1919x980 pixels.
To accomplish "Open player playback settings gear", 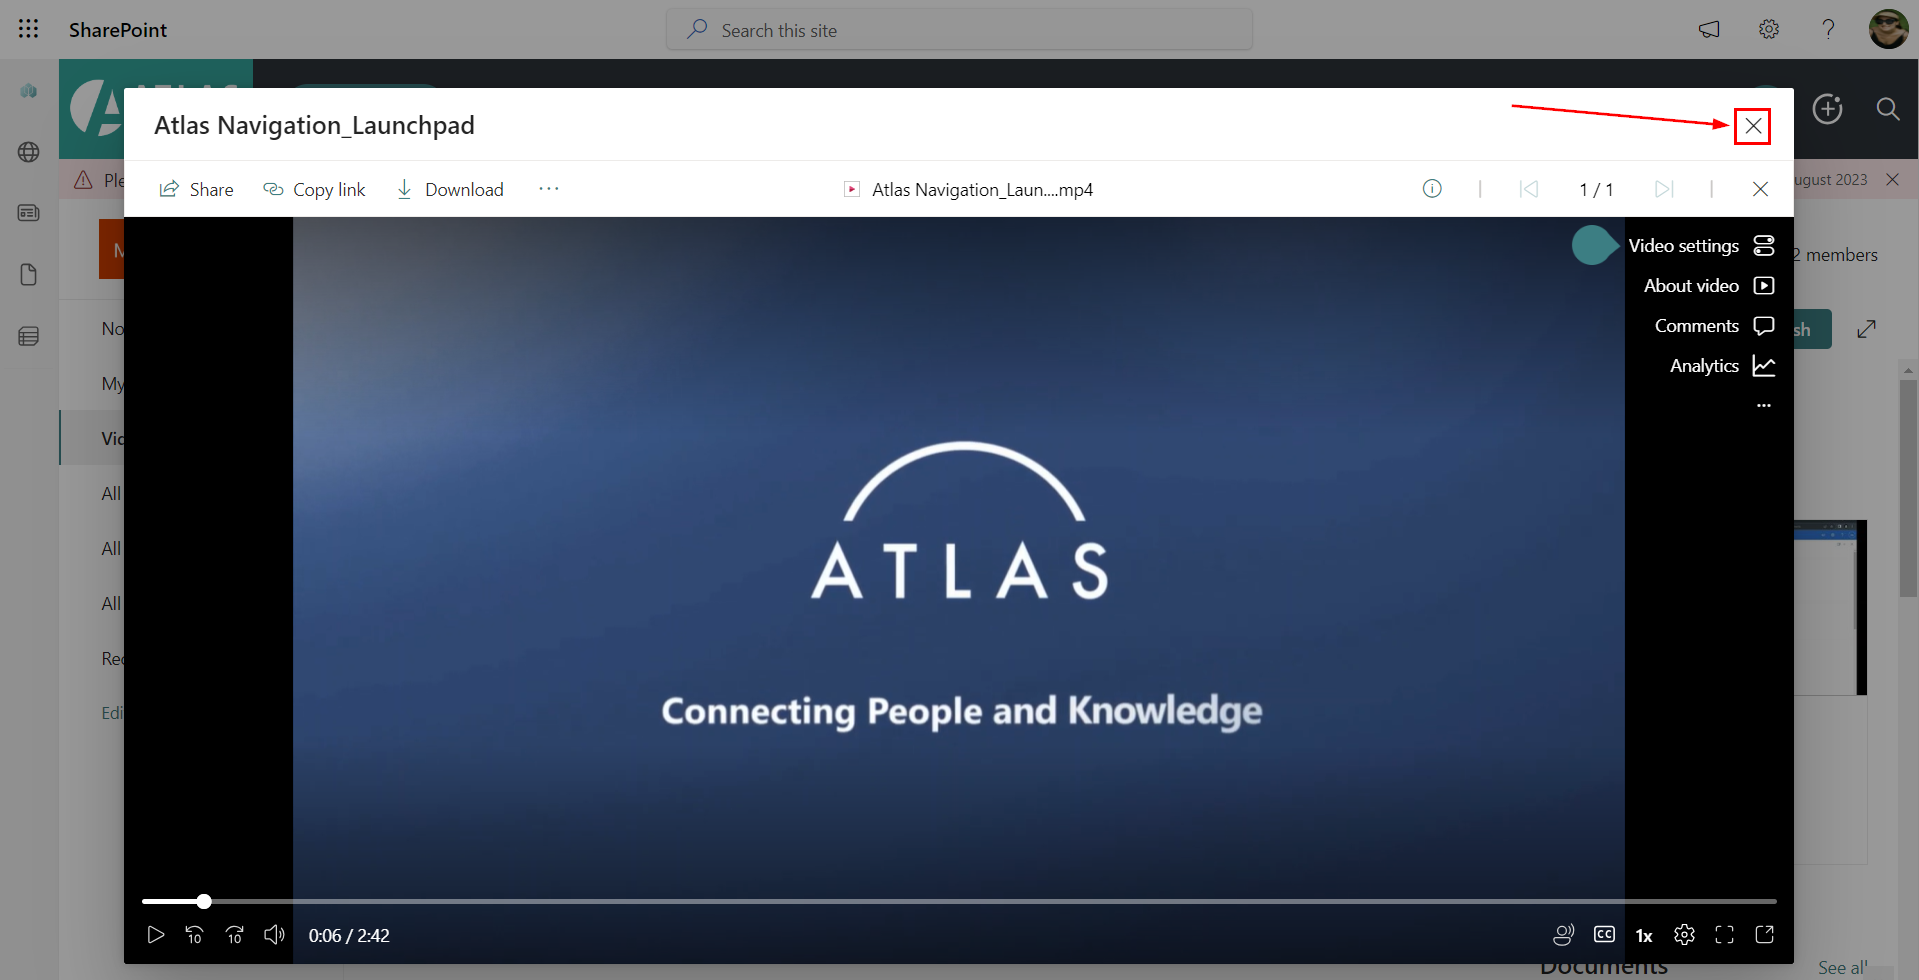I will pyautogui.click(x=1685, y=935).
